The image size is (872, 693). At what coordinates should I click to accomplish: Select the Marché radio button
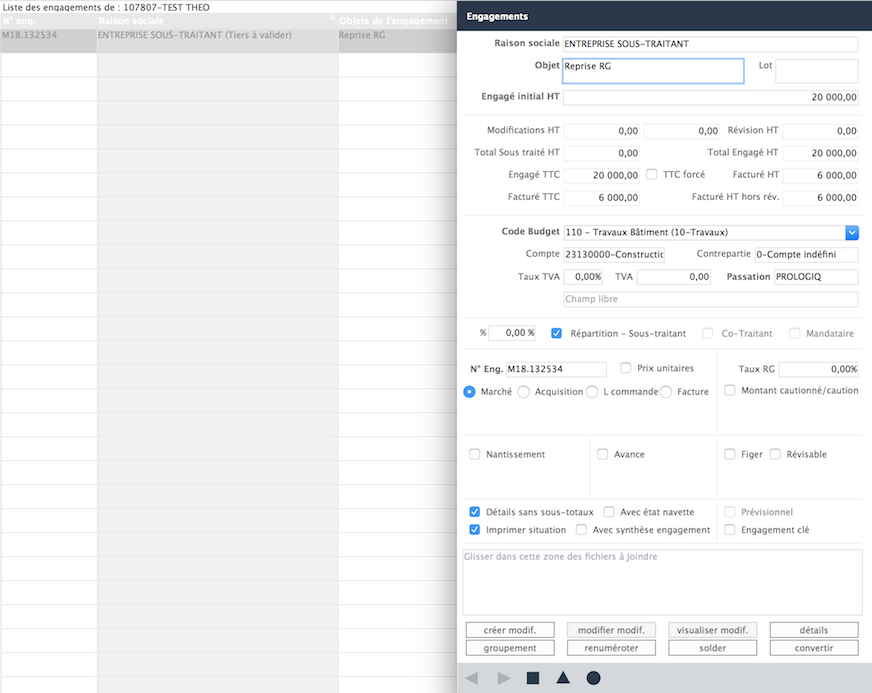click(469, 392)
